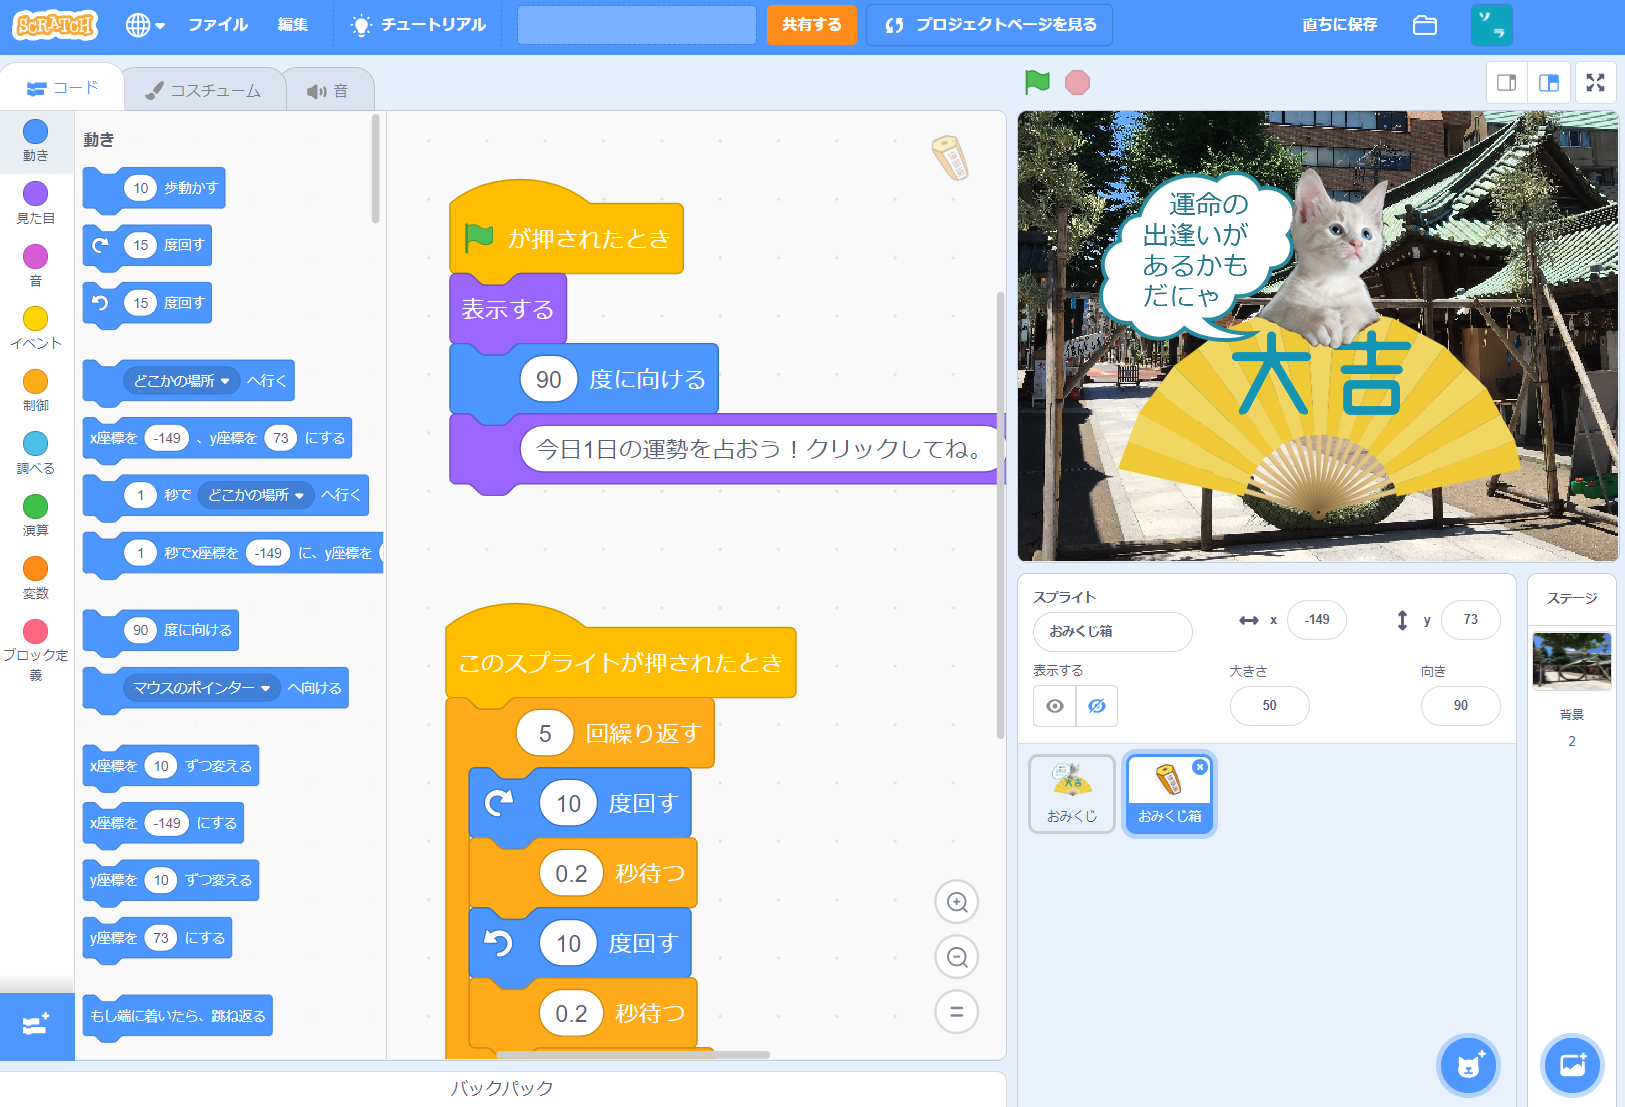
Task: Stop the project with red stop icon
Action: pos(1077,82)
